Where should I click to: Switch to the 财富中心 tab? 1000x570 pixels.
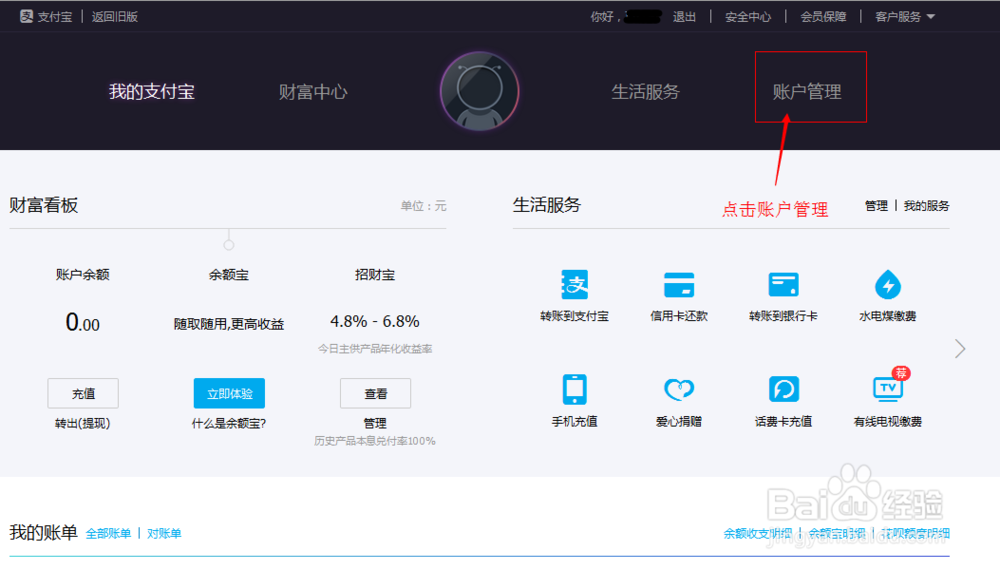click(313, 92)
